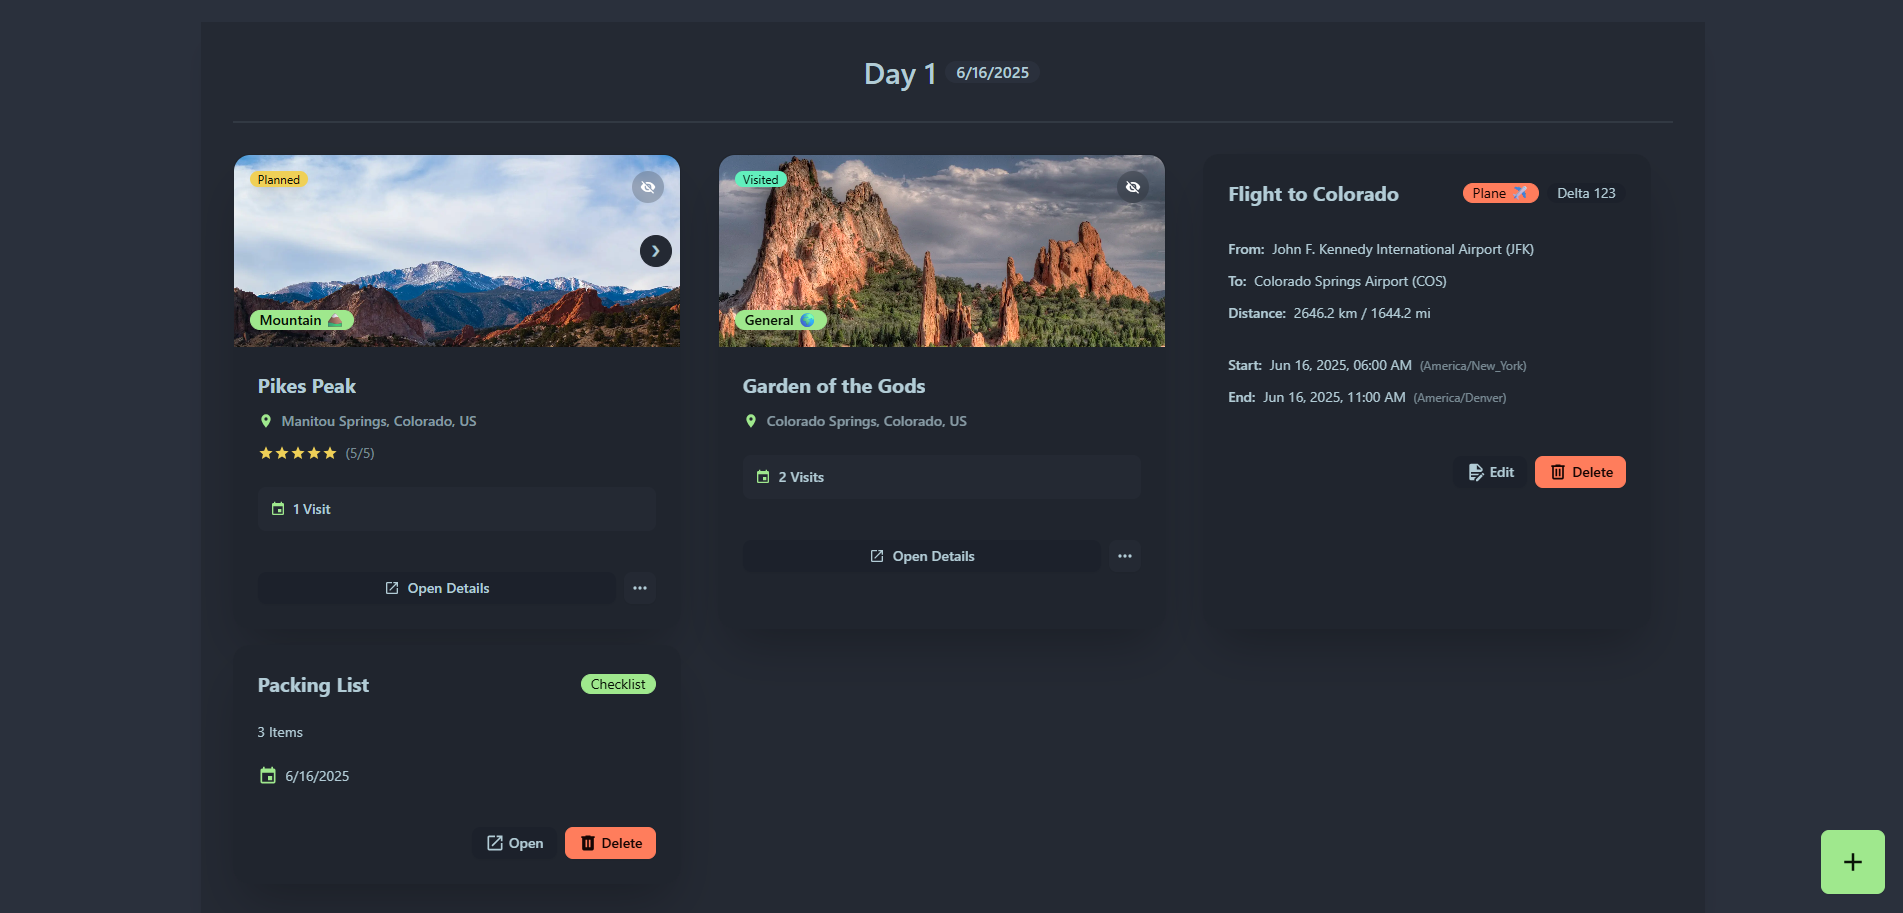1903x913 pixels.
Task: Click the calendar icon next to 6/16/2025 in Packing List
Action: [x=267, y=776]
